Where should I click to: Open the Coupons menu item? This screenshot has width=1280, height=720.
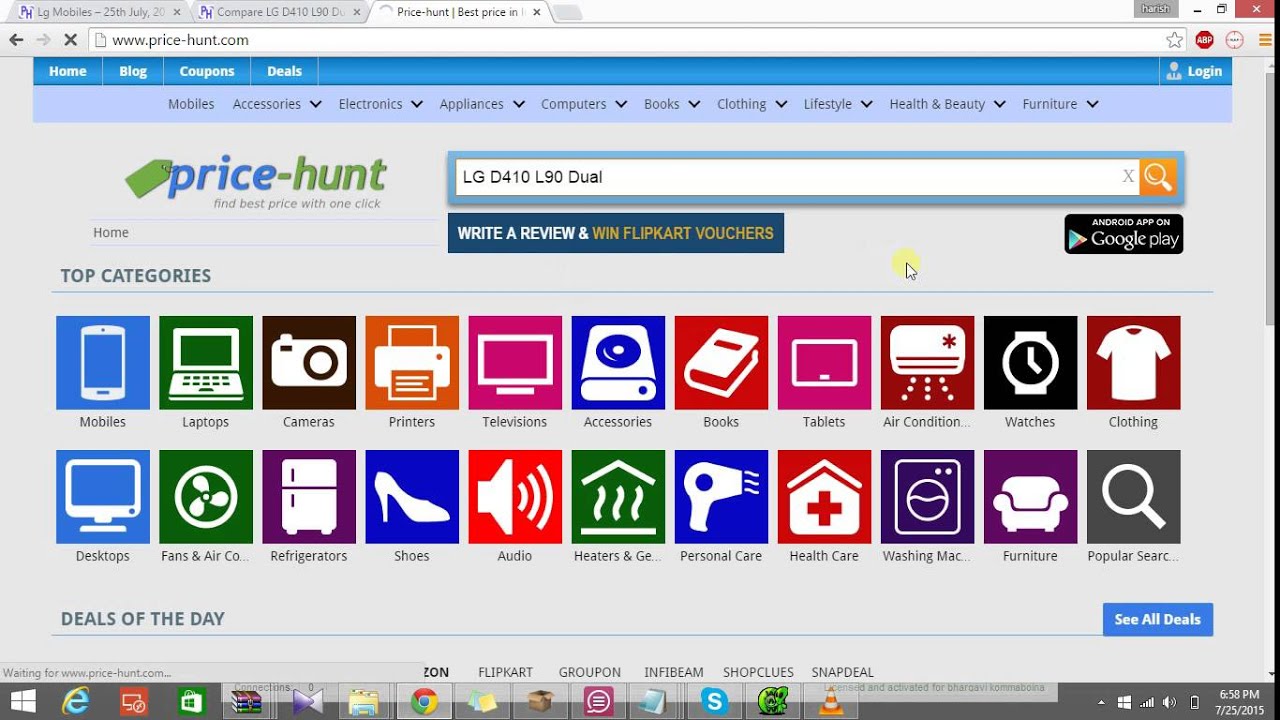coord(207,71)
